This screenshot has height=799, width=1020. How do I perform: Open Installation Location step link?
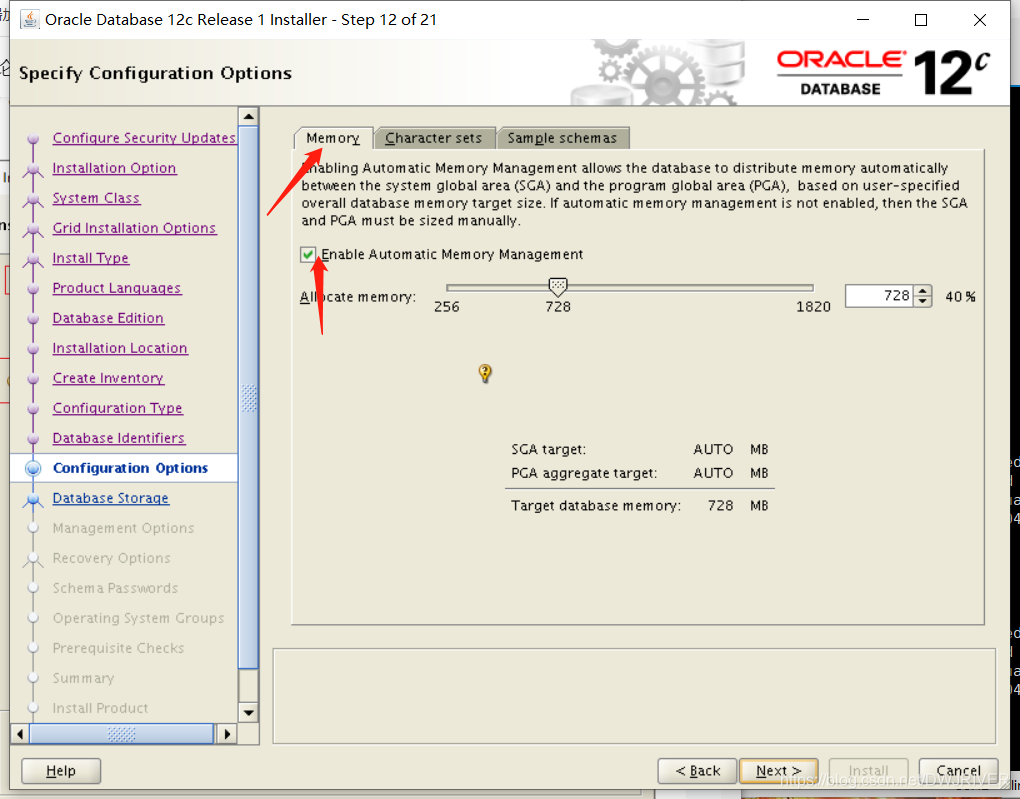pyautogui.click(x=120, y=348)
